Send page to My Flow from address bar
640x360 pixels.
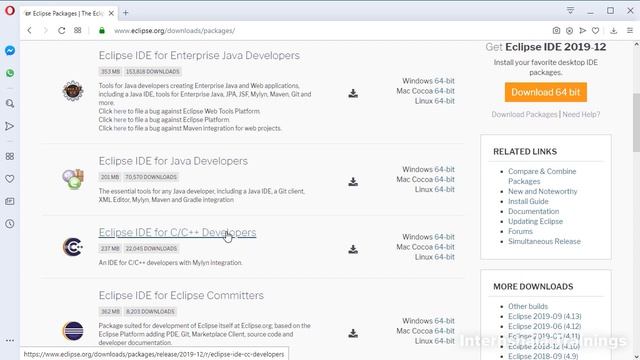tap(582, 31)
